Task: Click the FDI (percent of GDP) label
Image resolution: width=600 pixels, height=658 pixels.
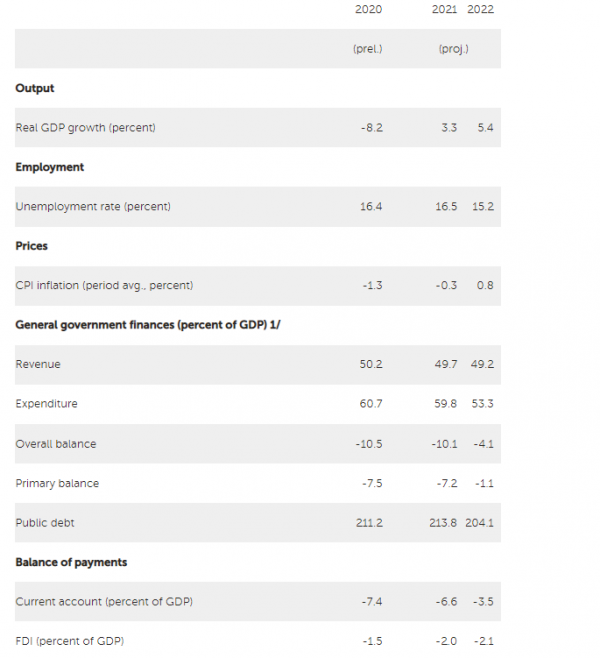Action: tap(70, 641)
